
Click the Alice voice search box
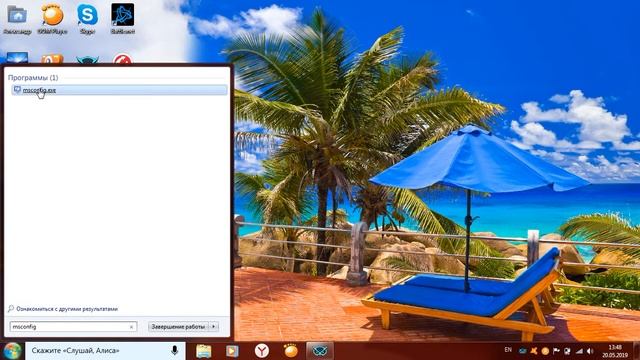click(x=105, y=351)
